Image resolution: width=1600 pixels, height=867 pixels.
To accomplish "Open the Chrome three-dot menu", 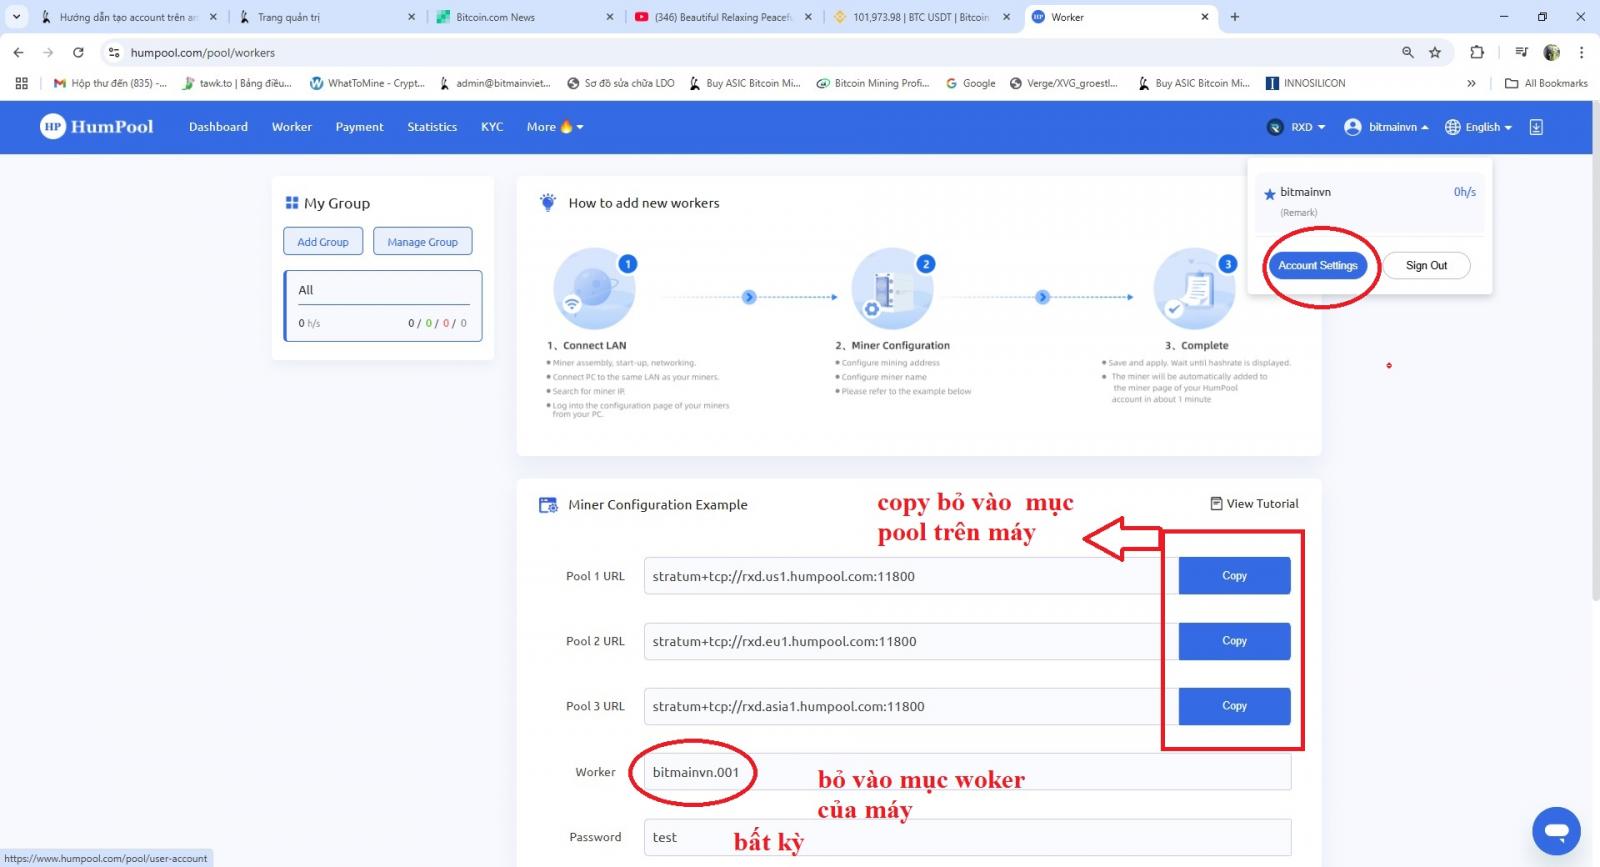I will click(x=1581, y=52).
